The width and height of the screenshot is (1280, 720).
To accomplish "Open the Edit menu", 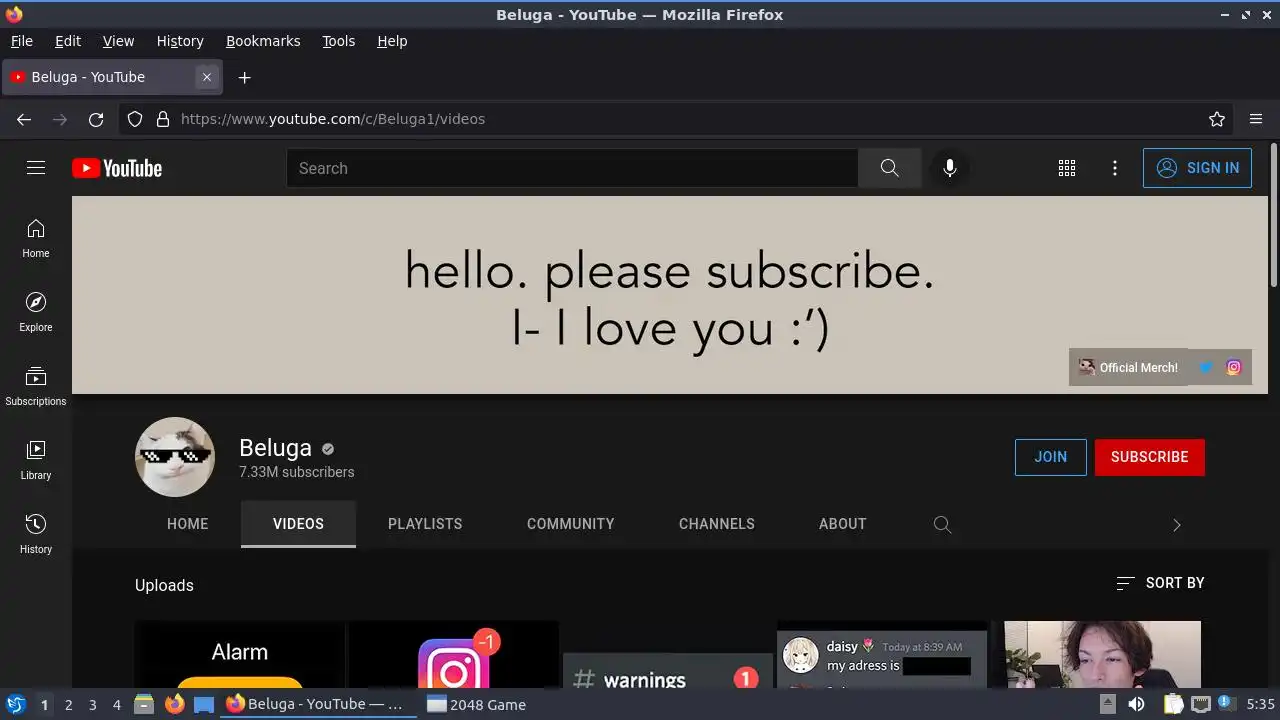I will [x=68, y=41].
